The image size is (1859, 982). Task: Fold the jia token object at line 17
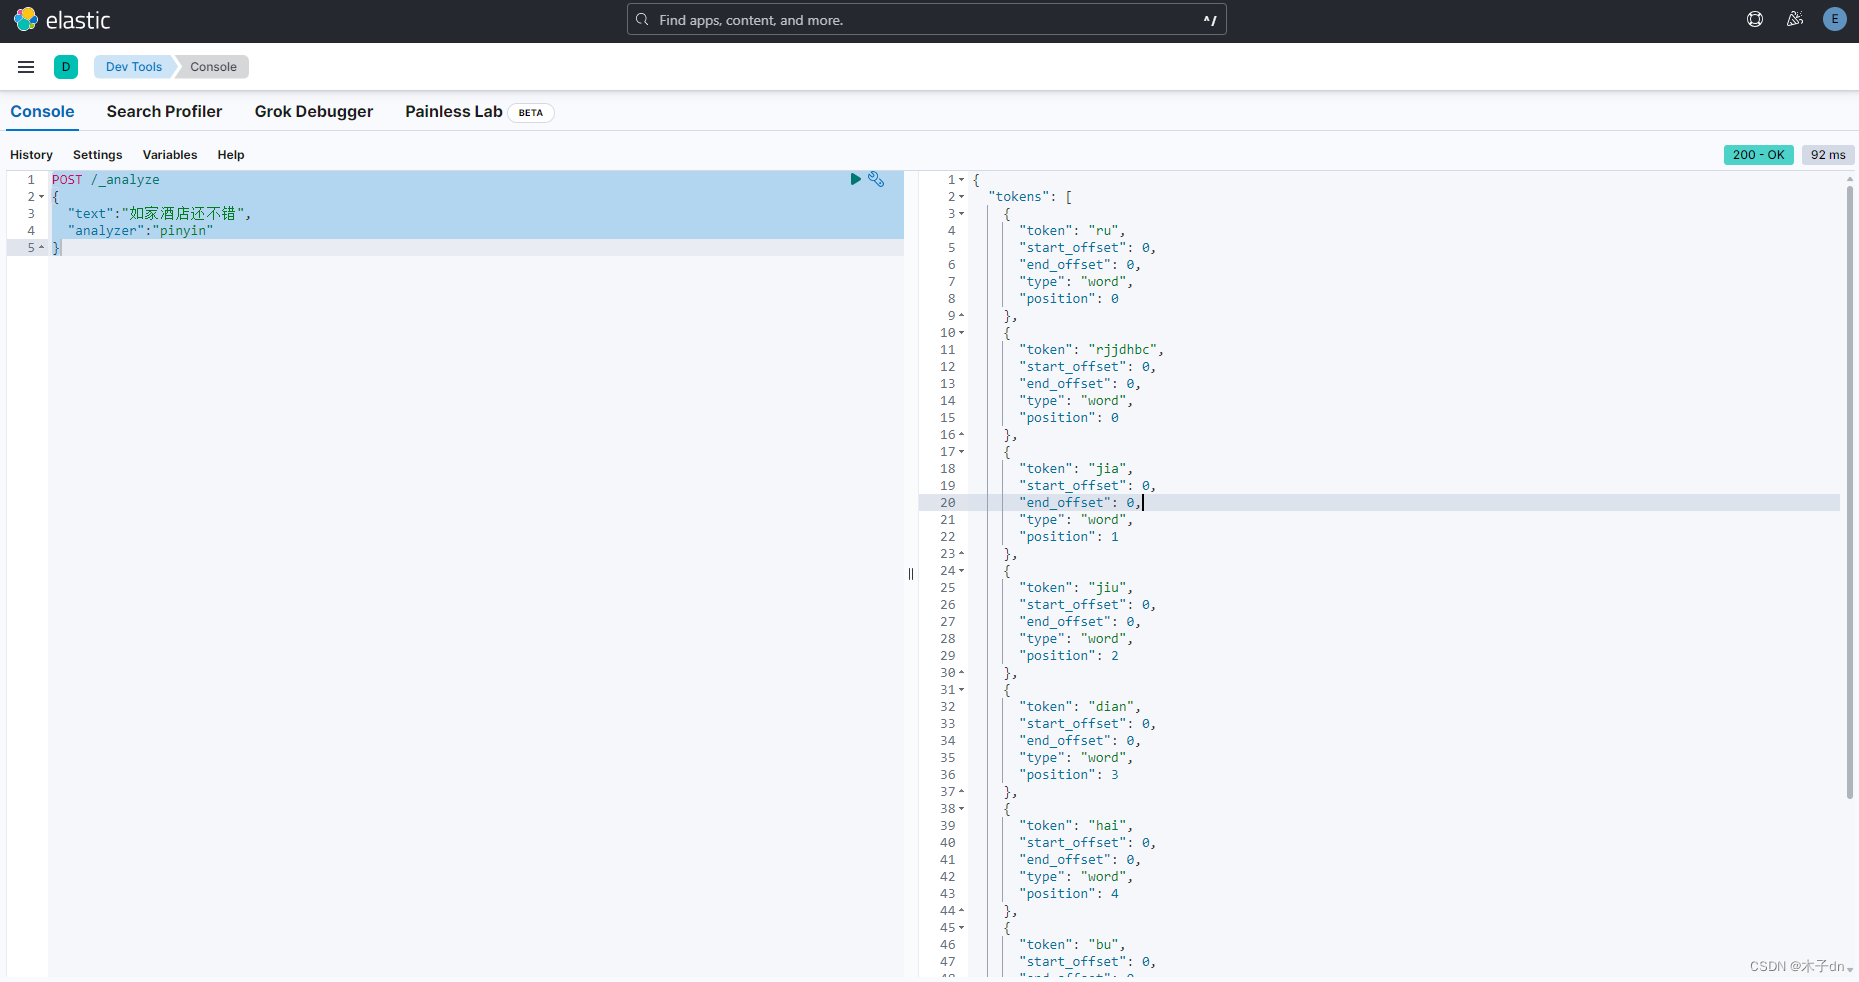tap(962, 452)
